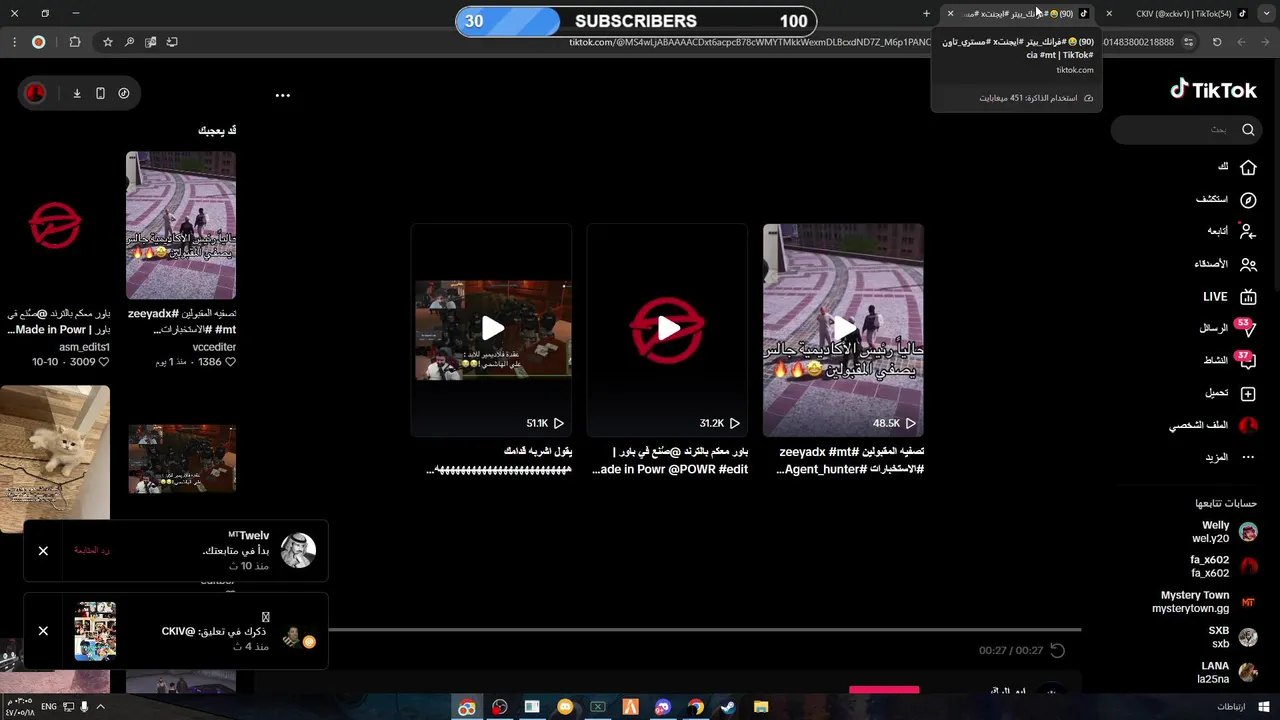Go to the LIVE section

click(1230, 297)
